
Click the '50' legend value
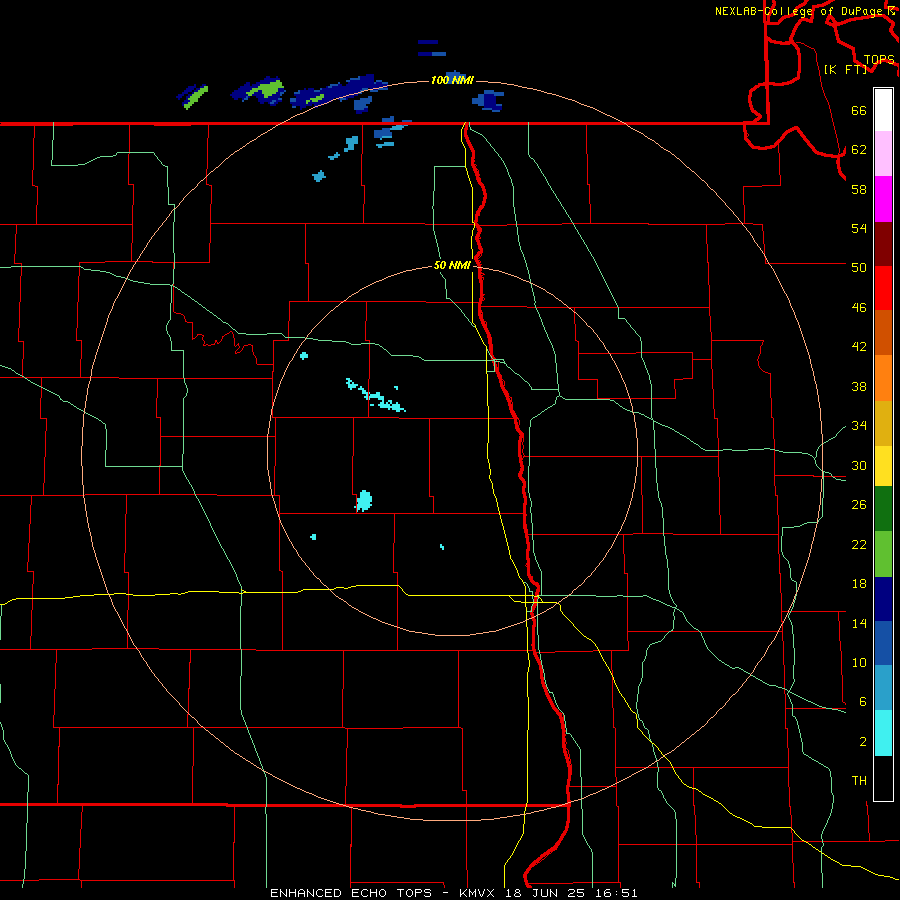coord(859,267)
